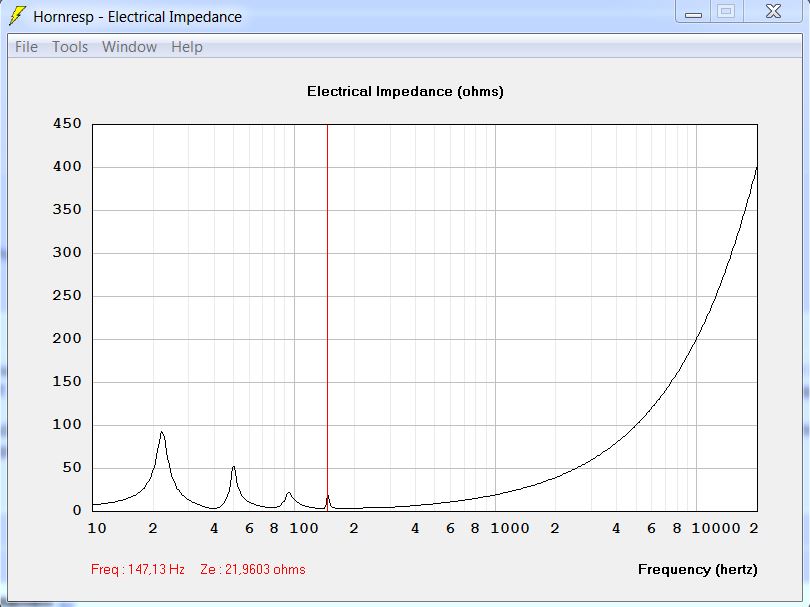The width and height of the screenshot is (810, 607).
Task: Click the 10000 label on the frequency axis
Action: (716, 528)
